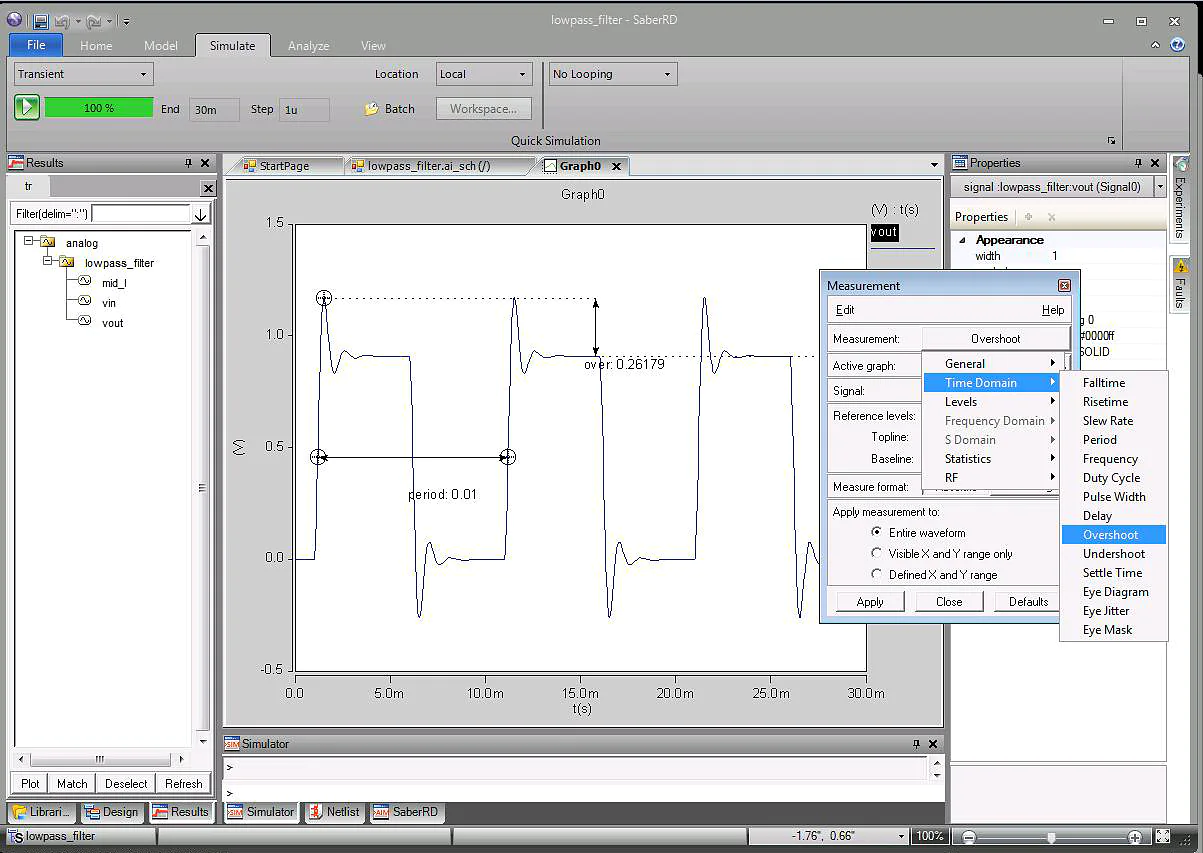Click the ribbon help question mark icon
This screenshot has width=1203, height=853.
1177,45
